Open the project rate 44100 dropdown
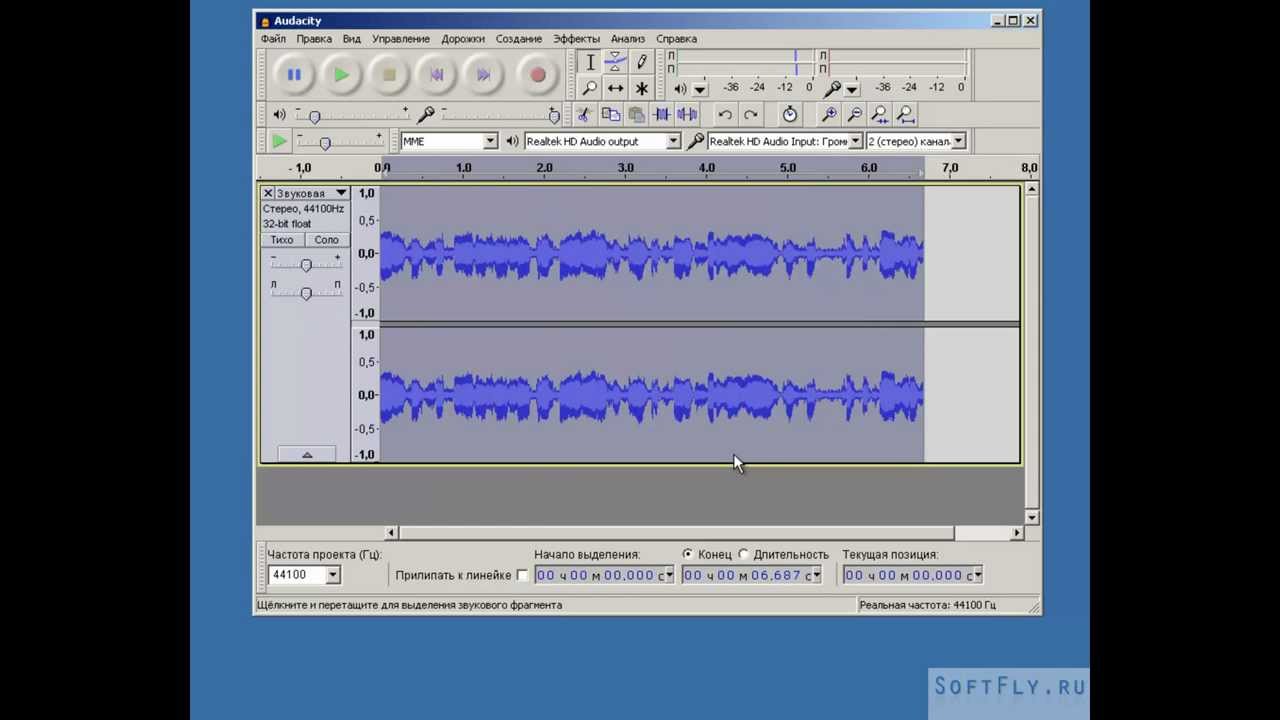The image size is (1280, 720). [333, 575]
